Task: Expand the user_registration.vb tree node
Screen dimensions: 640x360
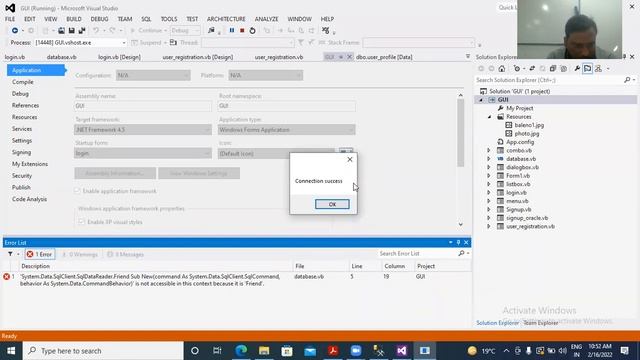Action: [x=489, y=227]
